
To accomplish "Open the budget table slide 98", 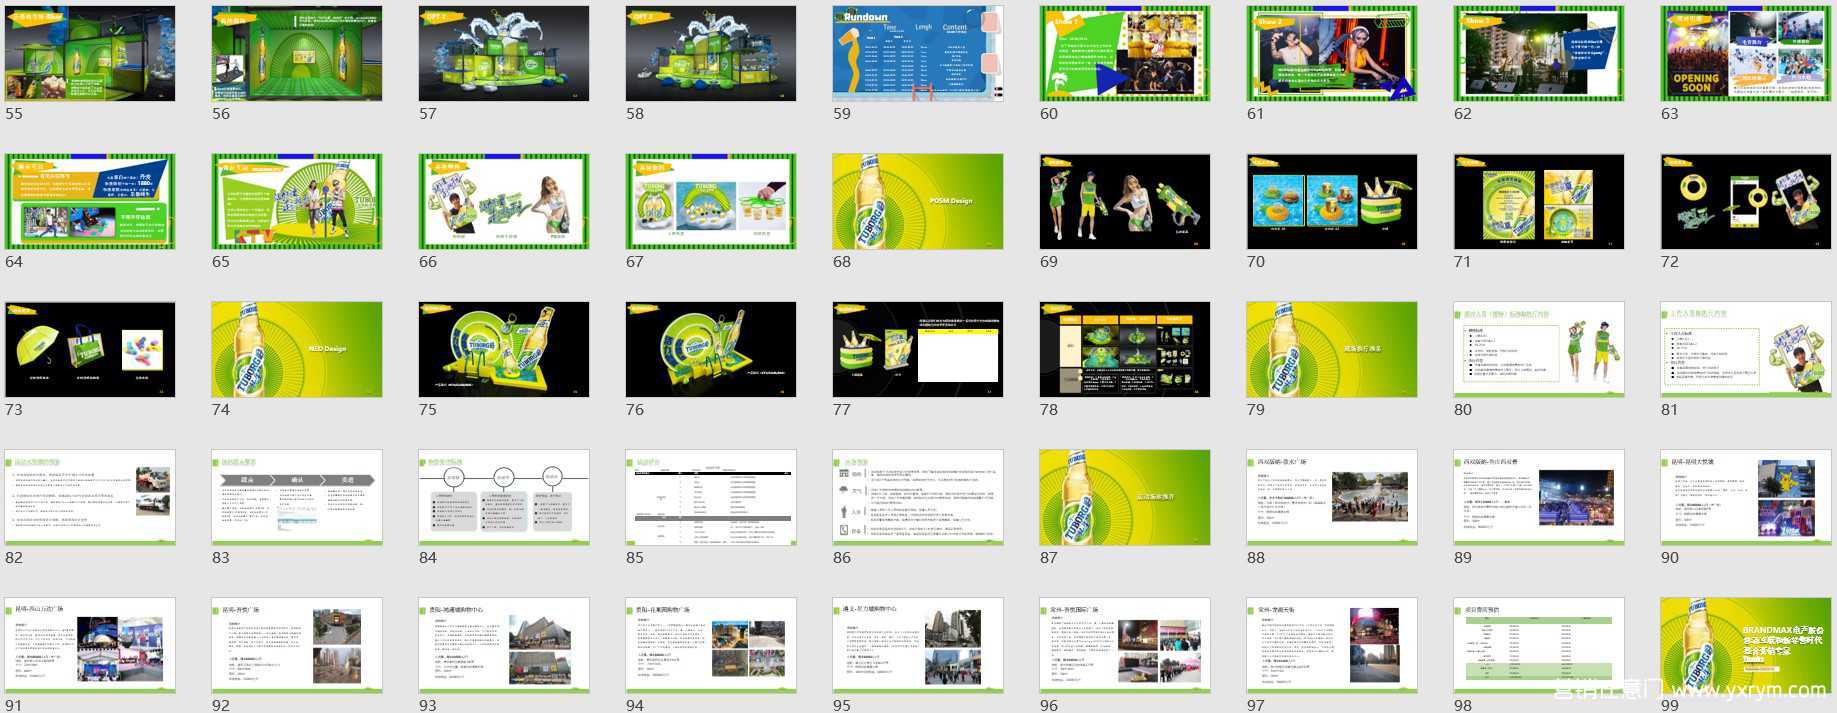I will pos(1539,645).
